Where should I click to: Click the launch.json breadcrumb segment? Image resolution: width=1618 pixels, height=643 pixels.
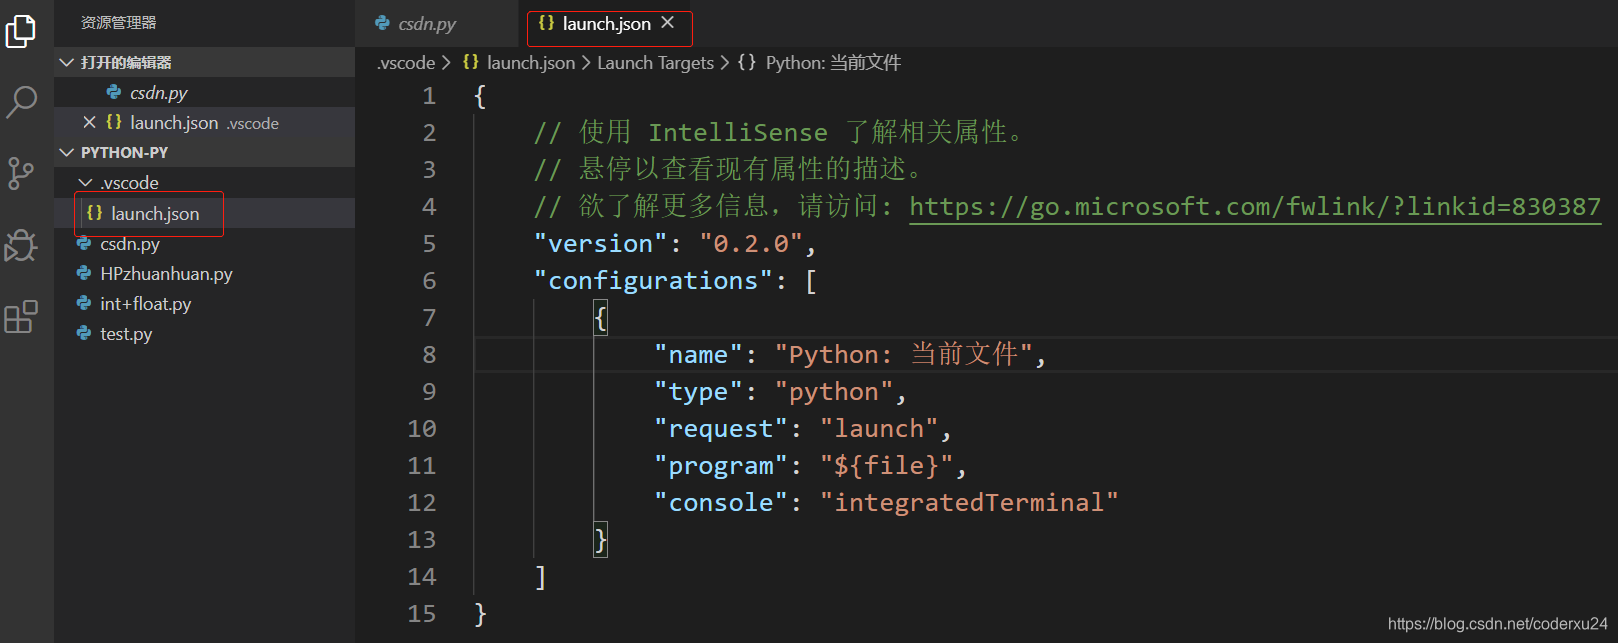(531, 62)
